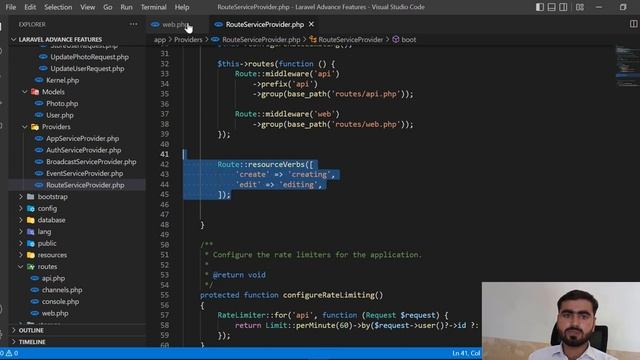640x360 pixels.
Task: Open Photo.php model file
Action: (x=62, y=104)
